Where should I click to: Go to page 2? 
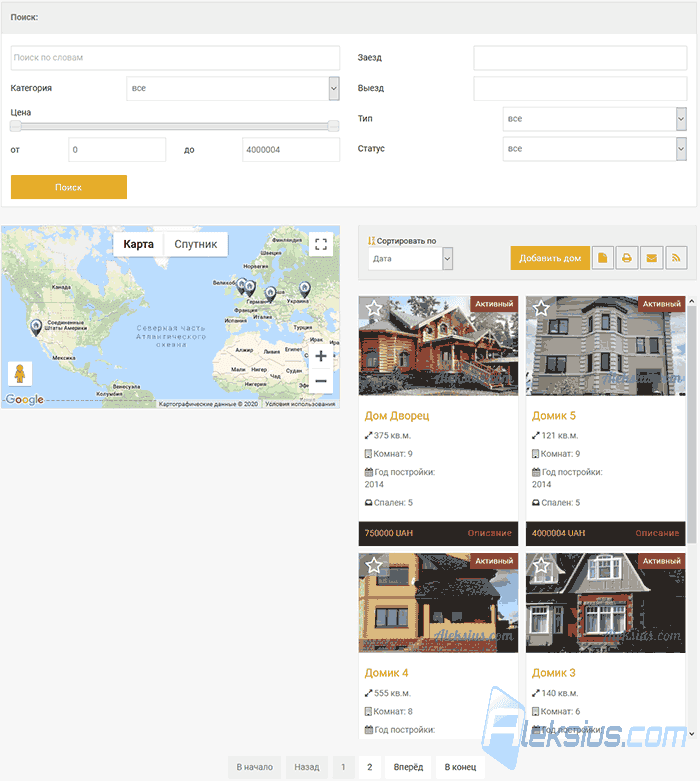[x=370, y=767]
